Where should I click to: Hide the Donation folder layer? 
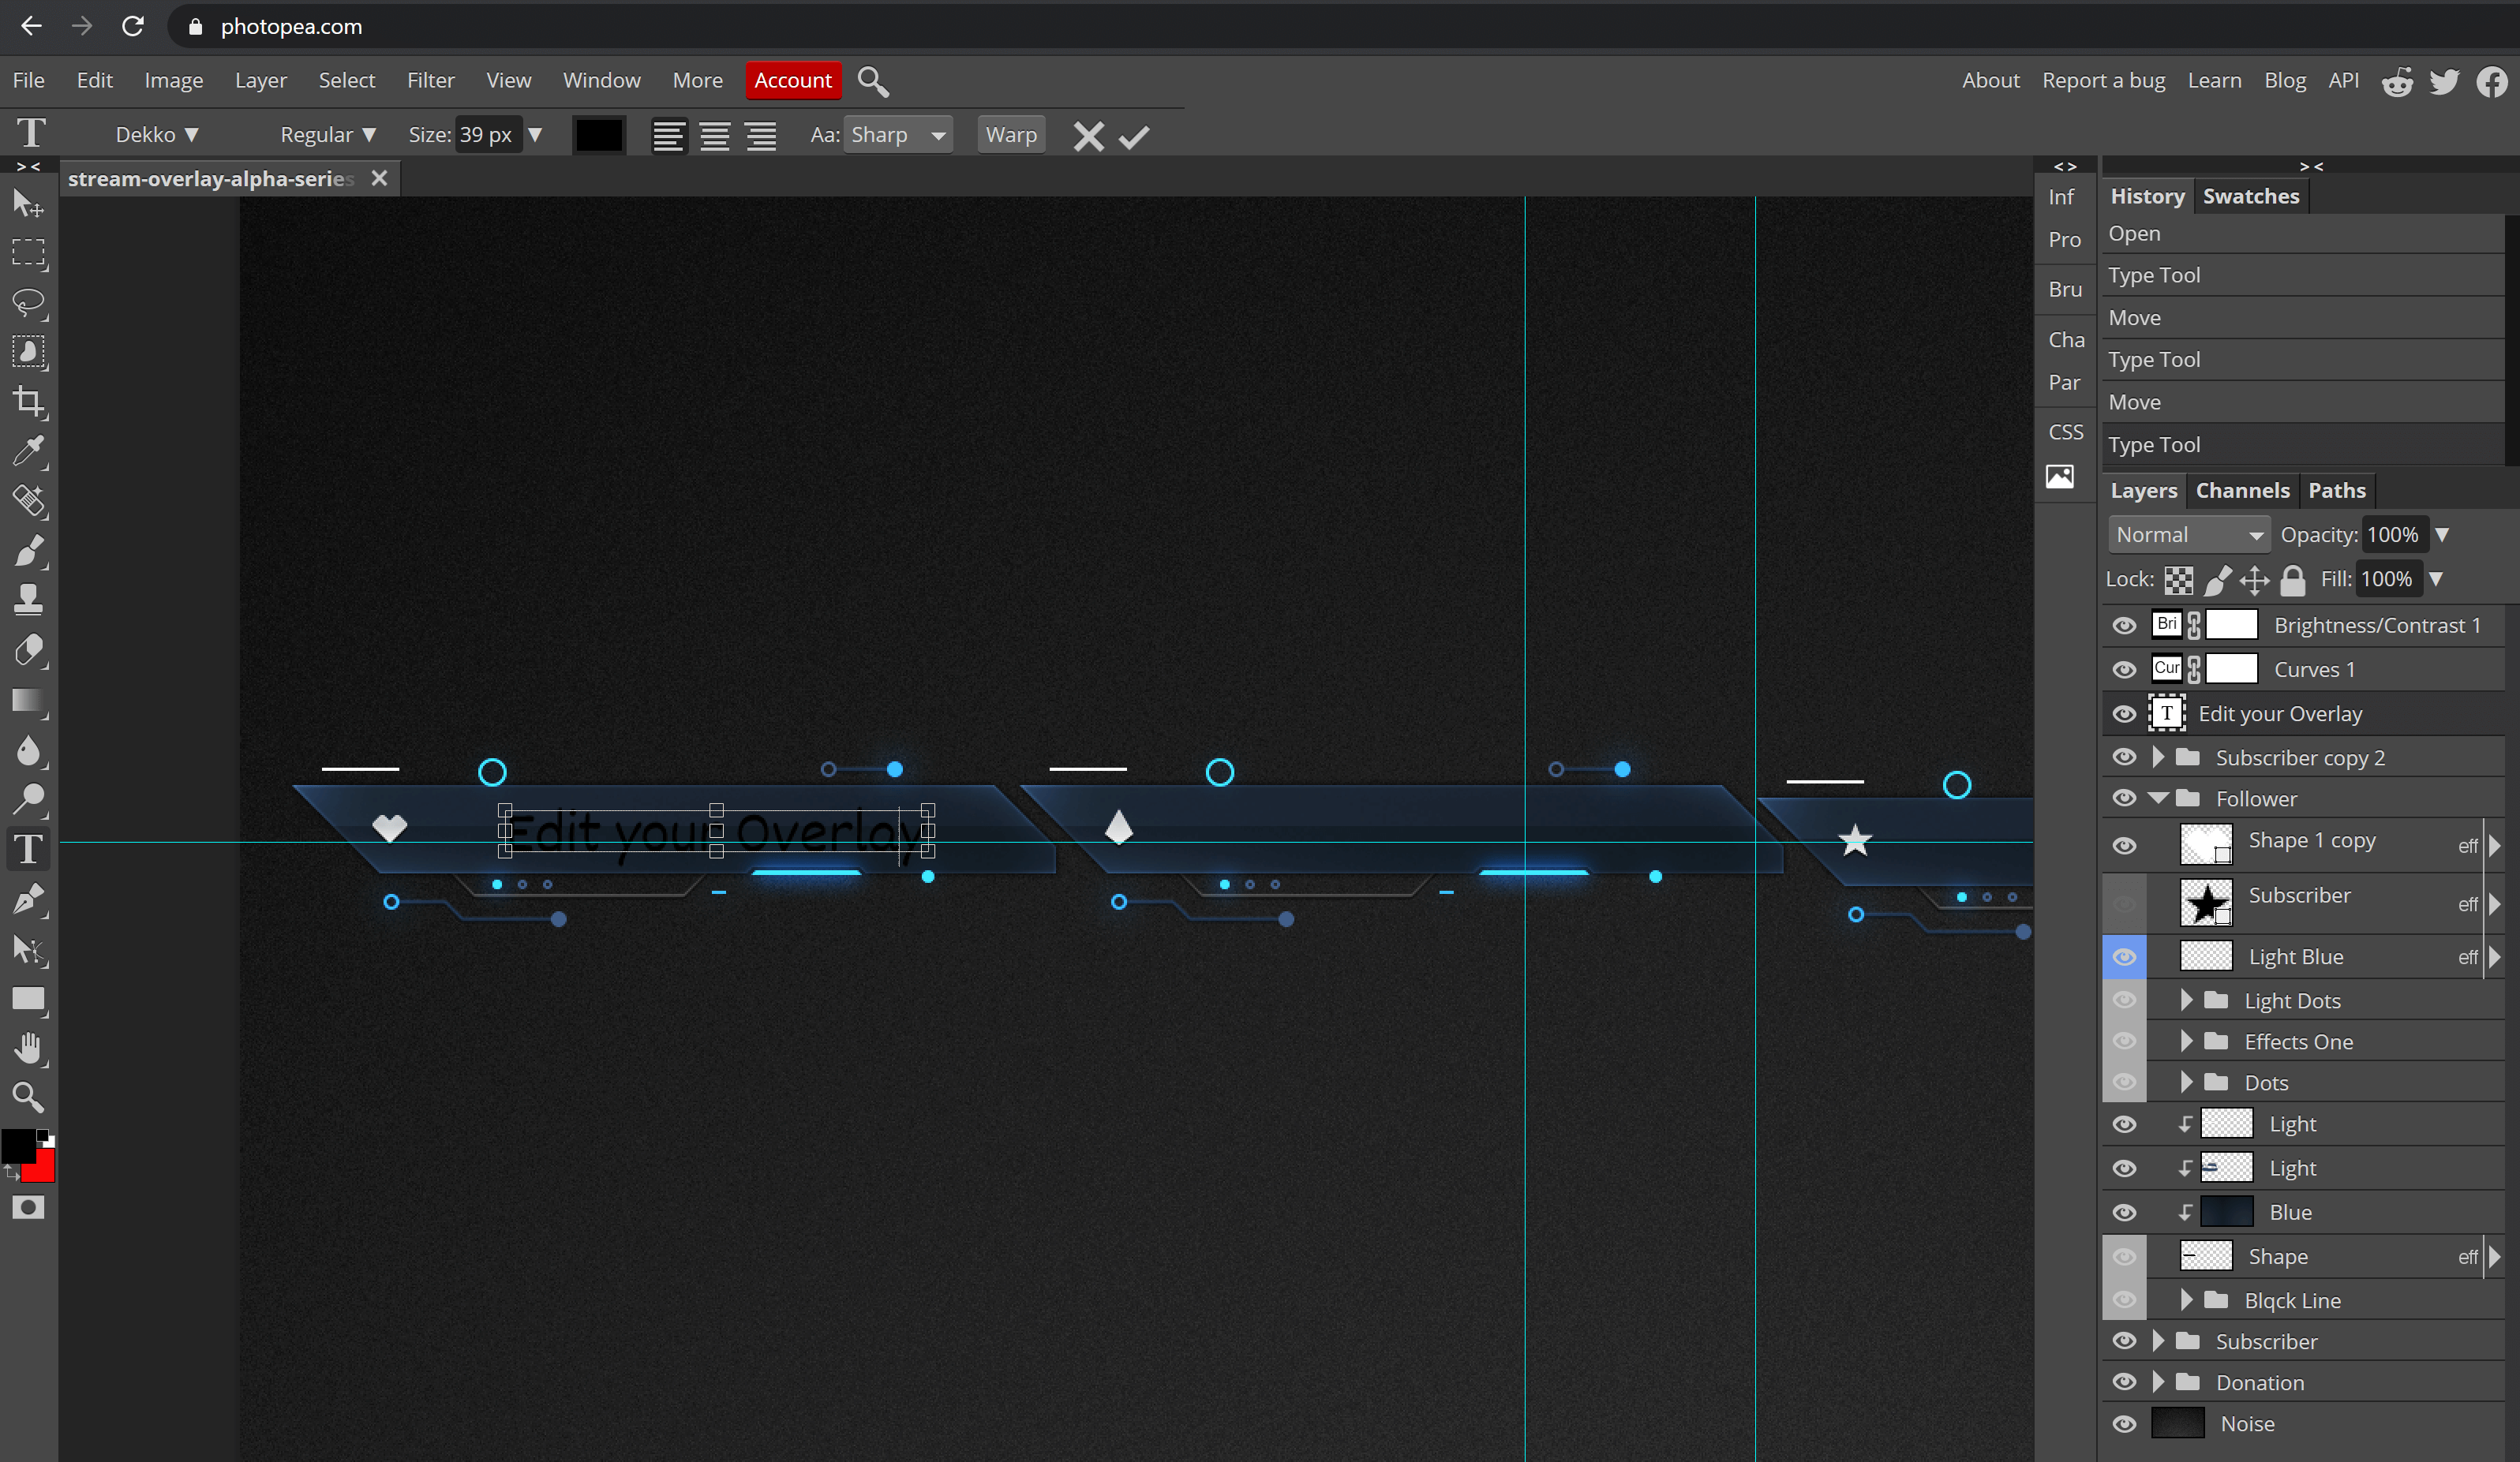(2124, 1383)
